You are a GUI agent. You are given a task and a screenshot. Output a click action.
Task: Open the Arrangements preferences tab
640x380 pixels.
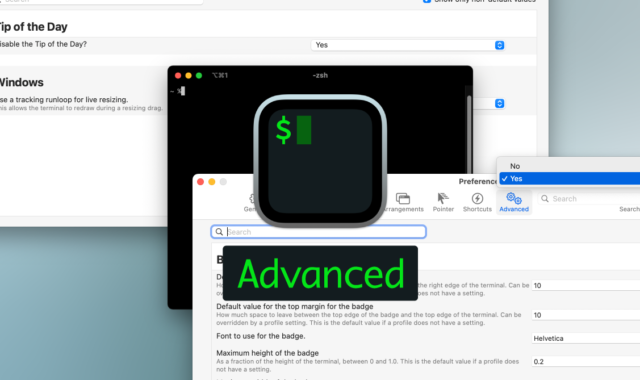point(403,202)
